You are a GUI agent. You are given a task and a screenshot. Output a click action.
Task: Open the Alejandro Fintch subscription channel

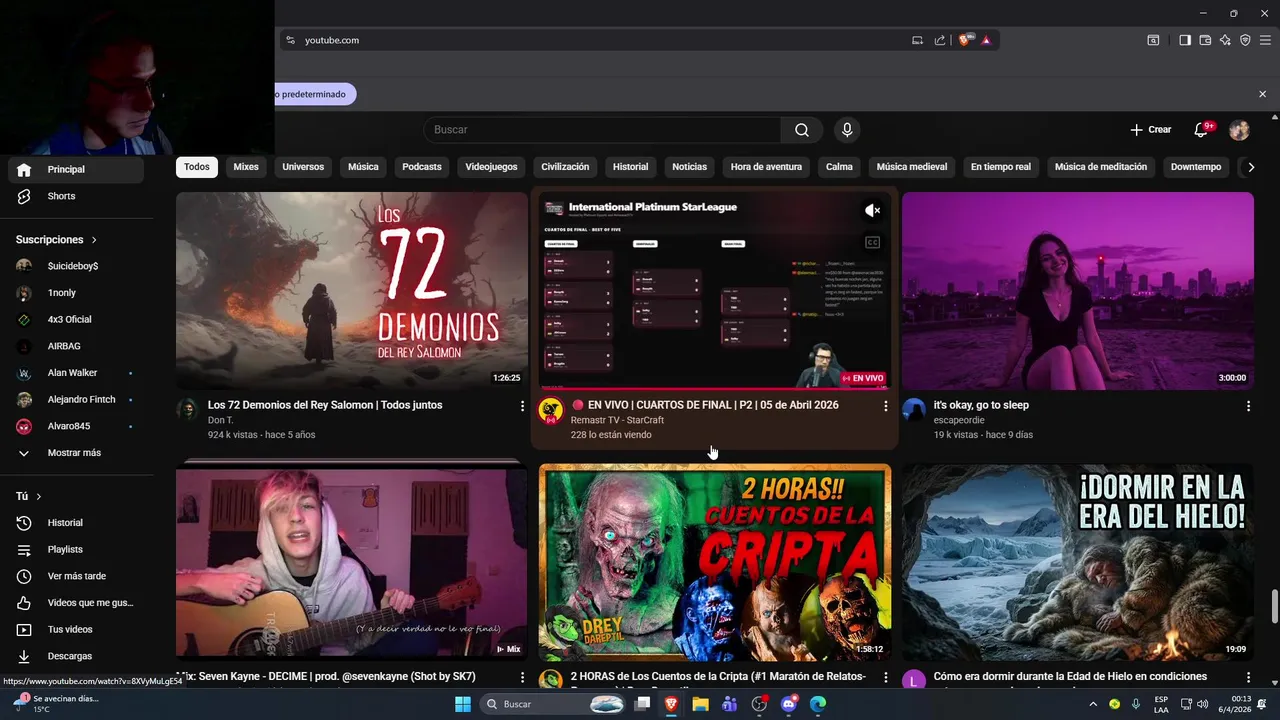point(76,399)
